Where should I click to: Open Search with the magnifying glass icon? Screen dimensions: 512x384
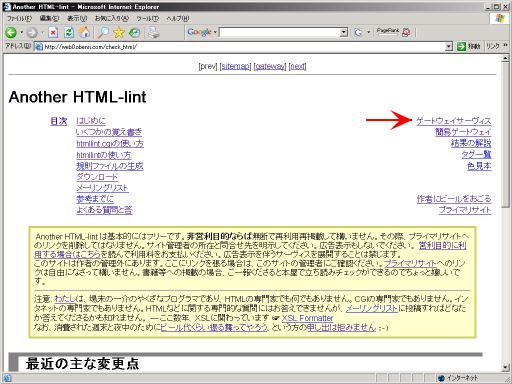click(103, 32)
